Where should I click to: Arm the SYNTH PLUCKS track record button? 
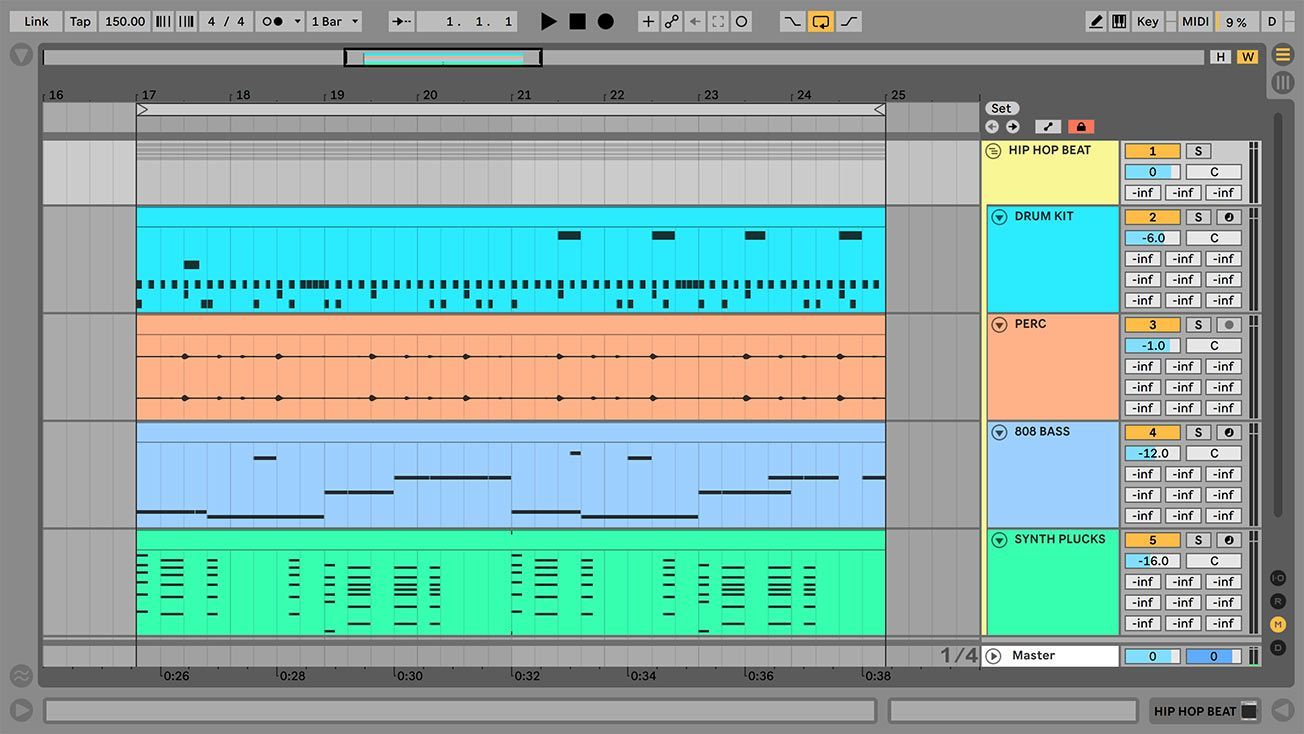click(x=1229, y=540)
